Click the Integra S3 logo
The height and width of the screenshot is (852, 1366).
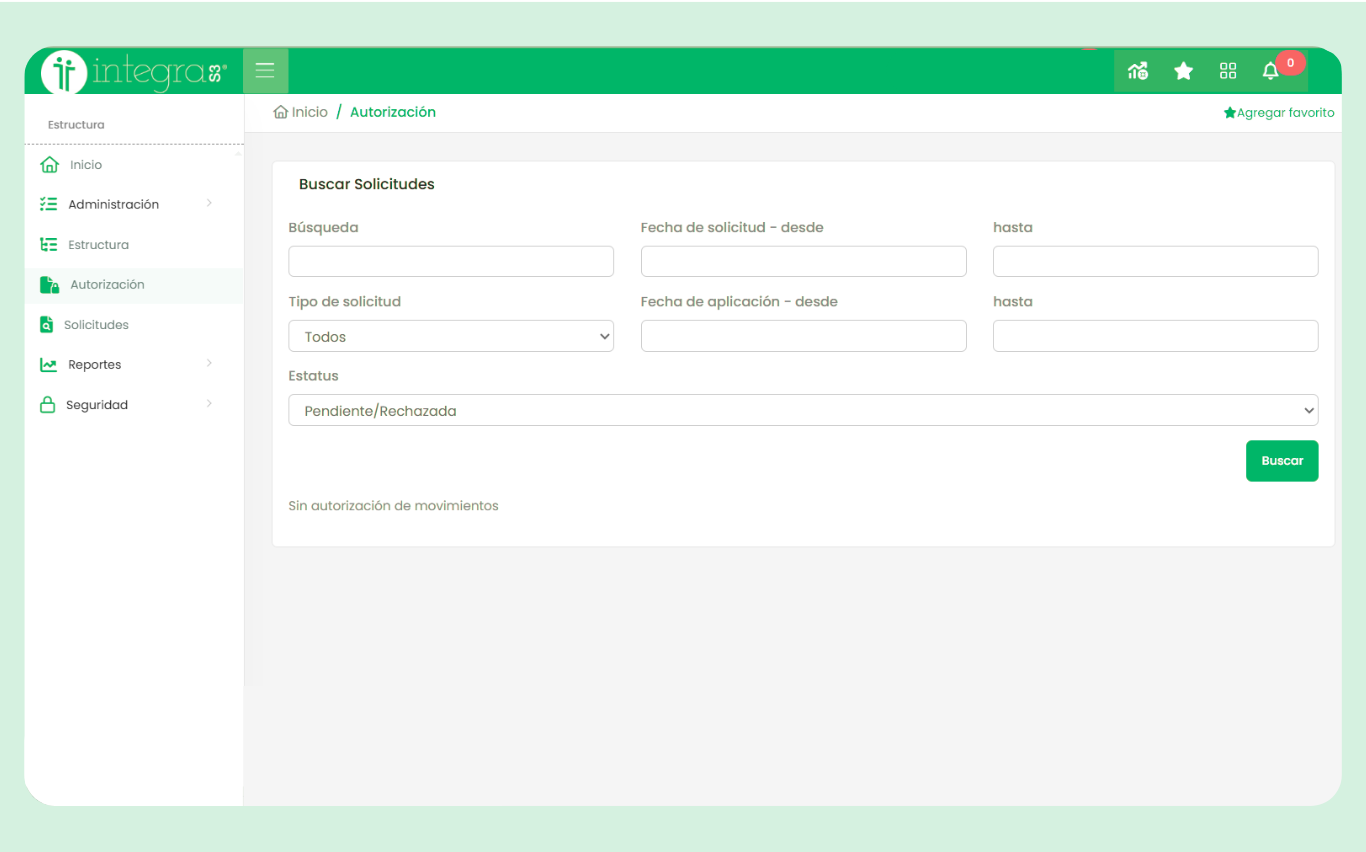tap(134, 72)
